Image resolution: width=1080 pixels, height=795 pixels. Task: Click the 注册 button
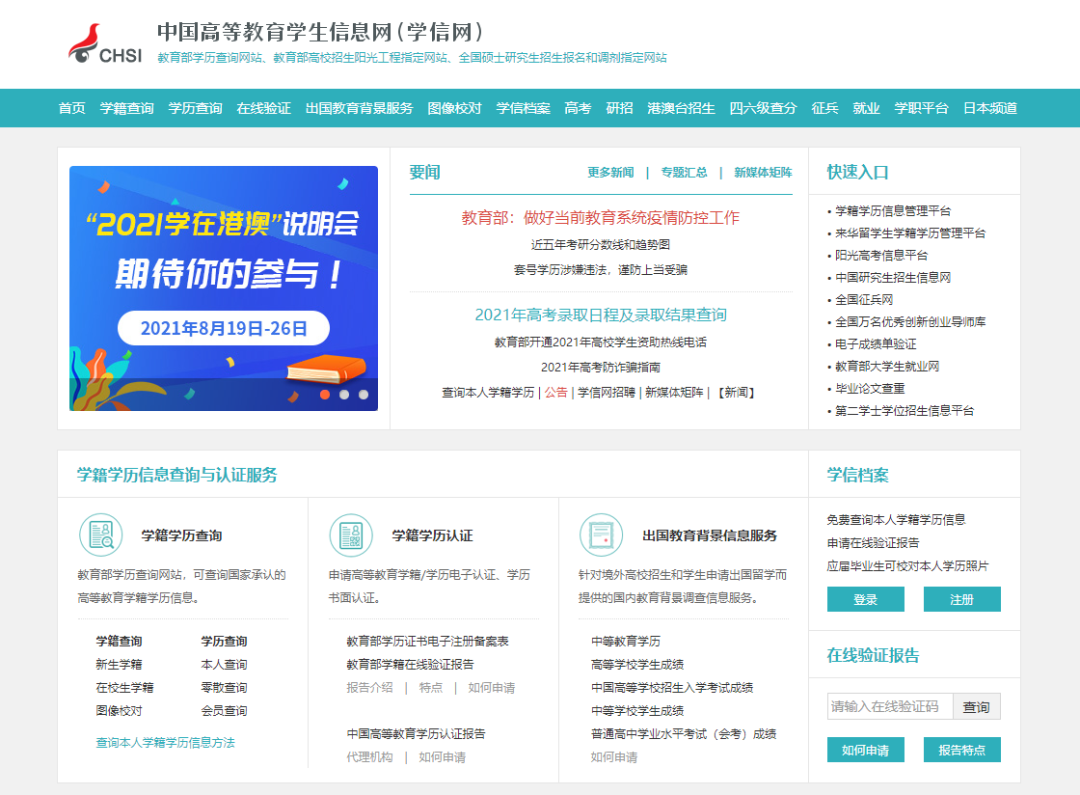[x=961, y=599]
